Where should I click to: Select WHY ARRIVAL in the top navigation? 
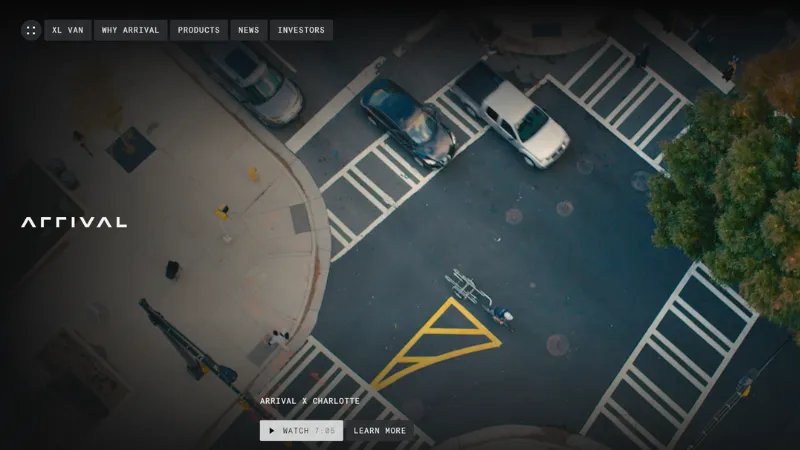[130, 30]
